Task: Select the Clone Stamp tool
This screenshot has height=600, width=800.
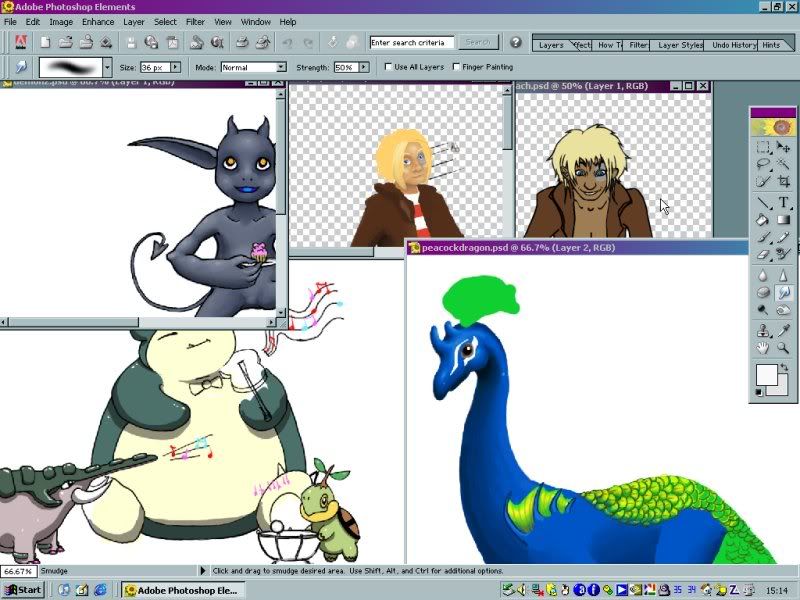Action: pyautogui.click(x=763, y=331)
